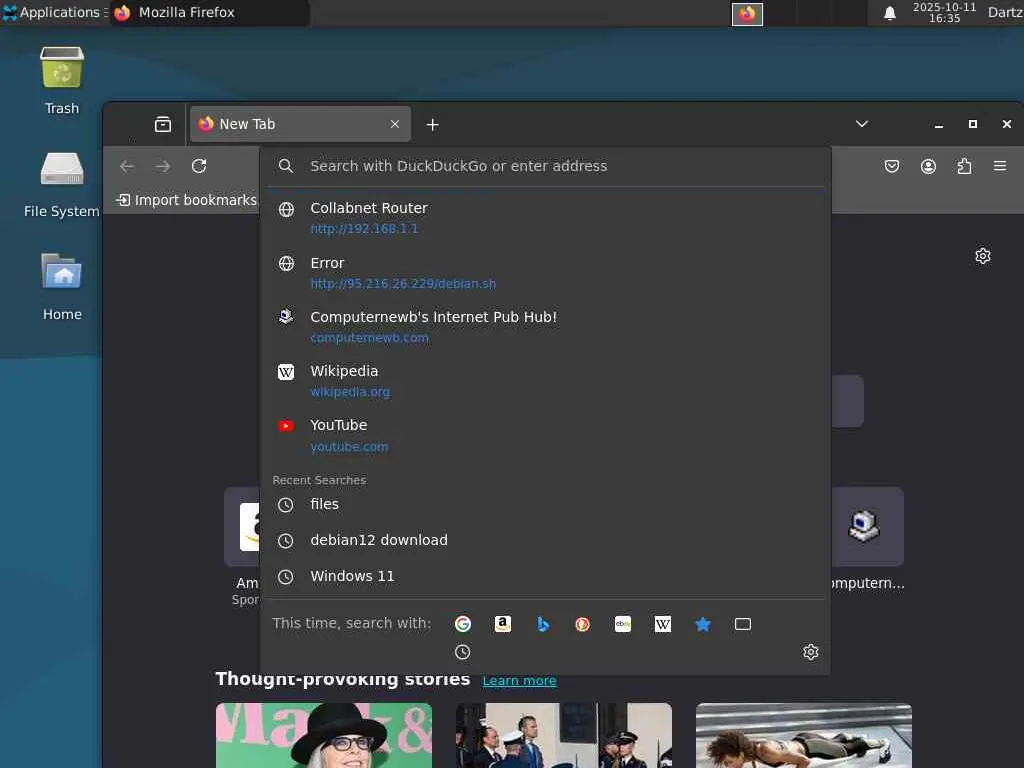The width and height of the screenshot is (1024, 768).
Task: Switch to the New Tab tab
Action: pos(300,124)
